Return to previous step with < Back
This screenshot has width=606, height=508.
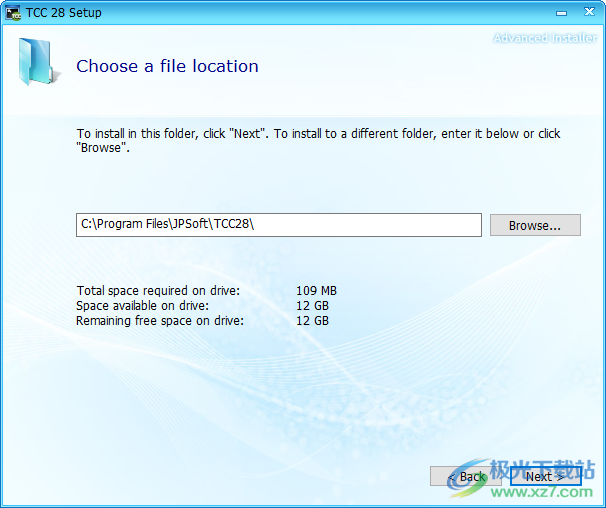(466, 476)
